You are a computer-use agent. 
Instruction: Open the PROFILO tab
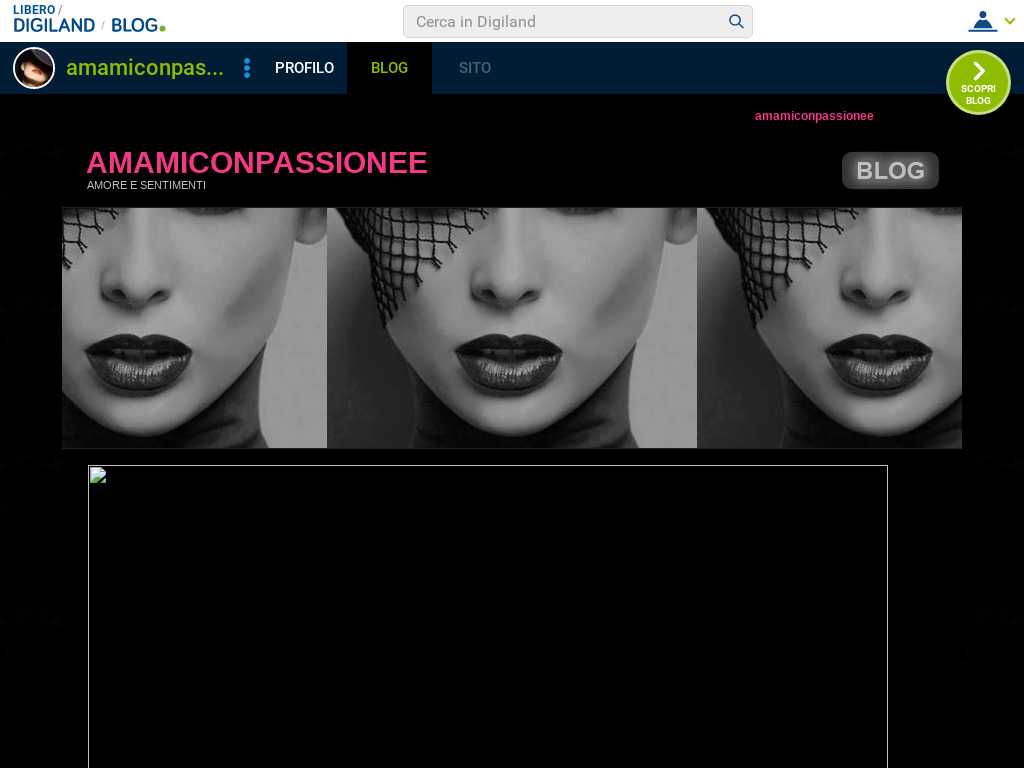point(304,68)
